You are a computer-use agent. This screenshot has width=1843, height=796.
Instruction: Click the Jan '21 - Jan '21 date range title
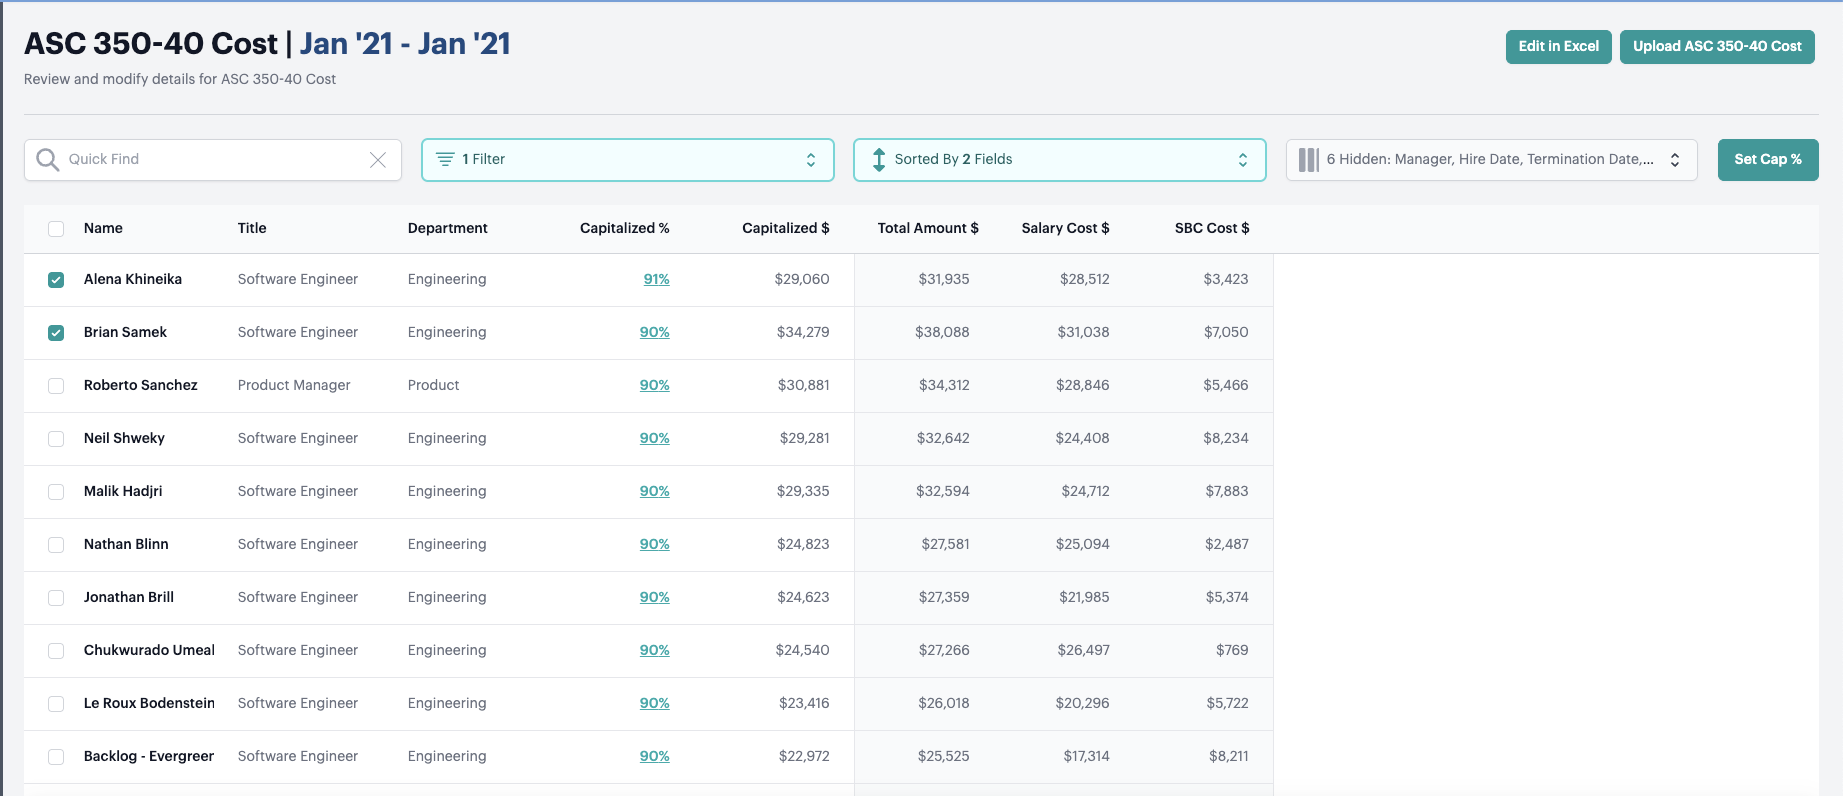point(405,44)
